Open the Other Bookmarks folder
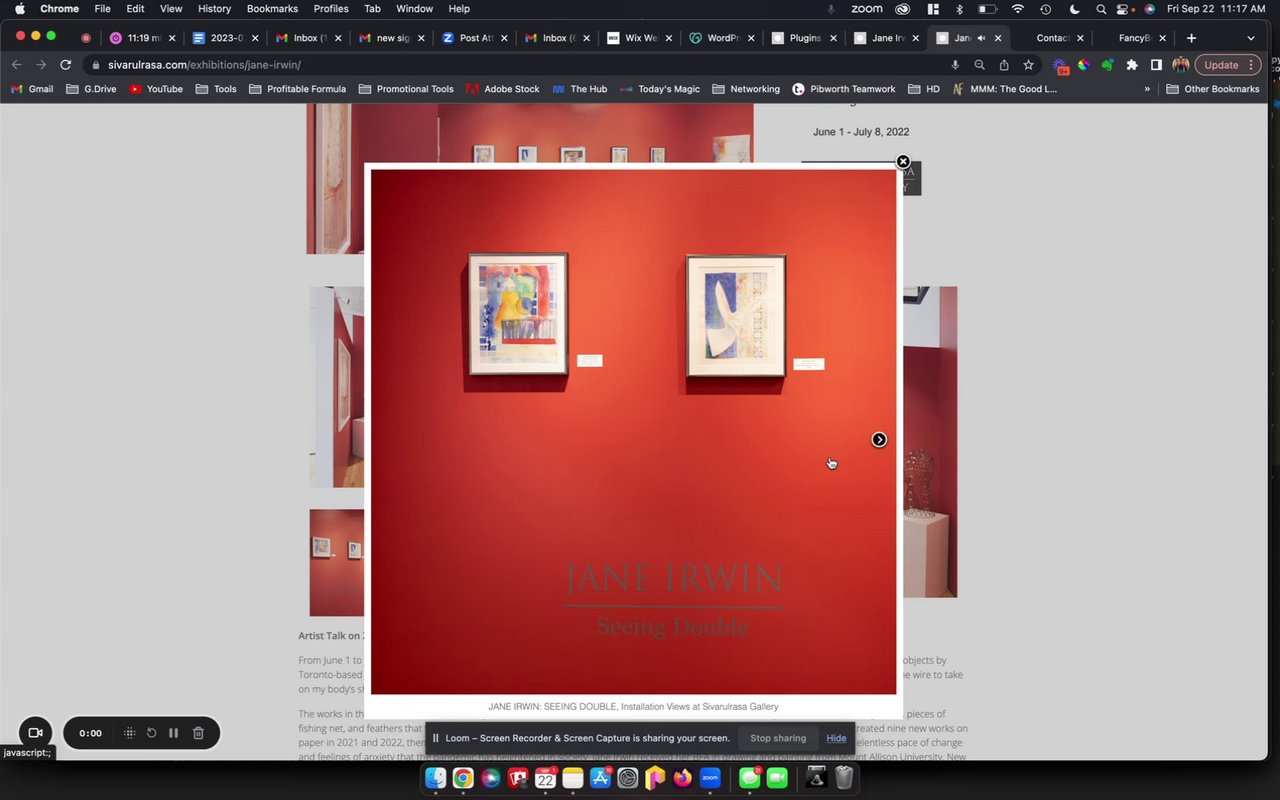1280x800 pixels. (x=1213, y=89)
